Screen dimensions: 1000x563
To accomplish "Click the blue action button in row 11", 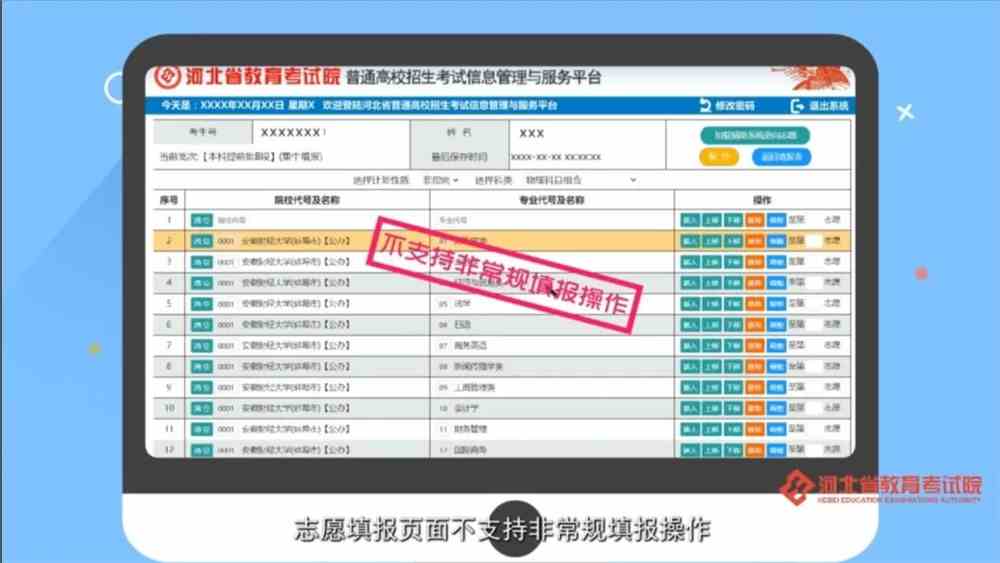I will click(x=776, y=429).
